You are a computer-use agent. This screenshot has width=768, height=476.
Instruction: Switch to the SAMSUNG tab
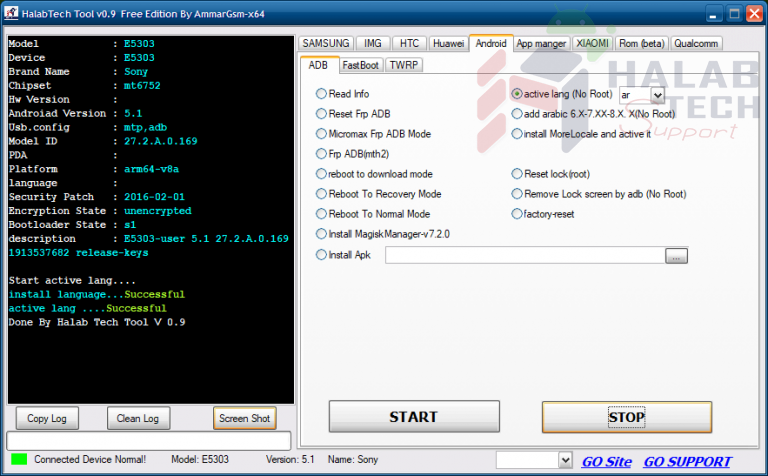click(x=326, y=44)
